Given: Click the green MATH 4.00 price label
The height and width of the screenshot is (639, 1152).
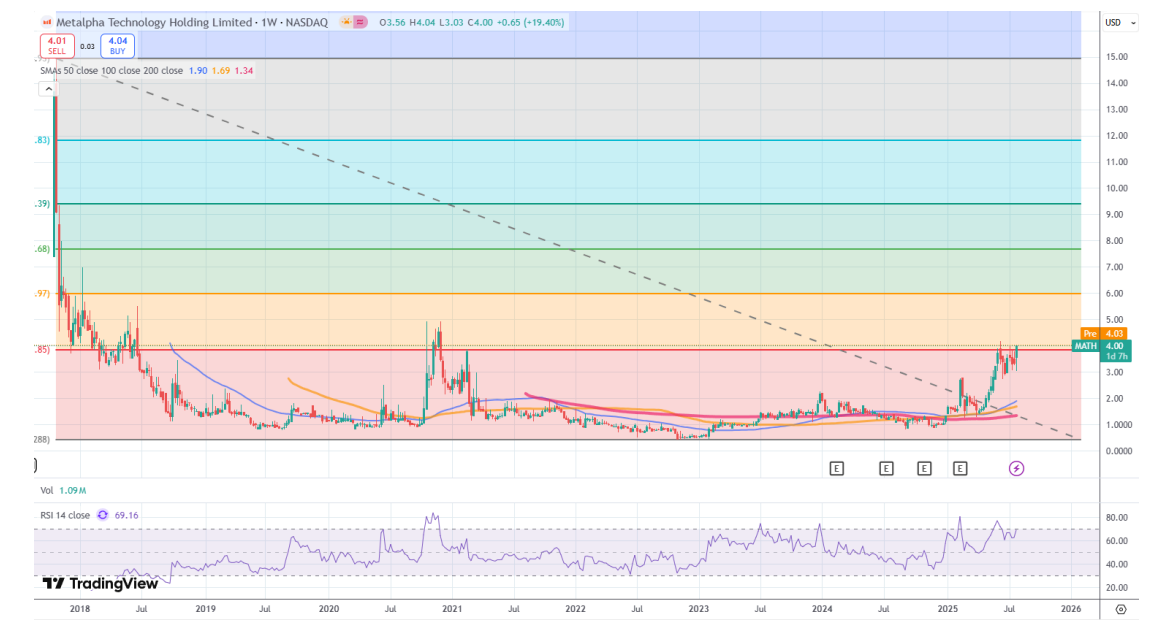Looking at the screenshot, I should [1100, 346].
